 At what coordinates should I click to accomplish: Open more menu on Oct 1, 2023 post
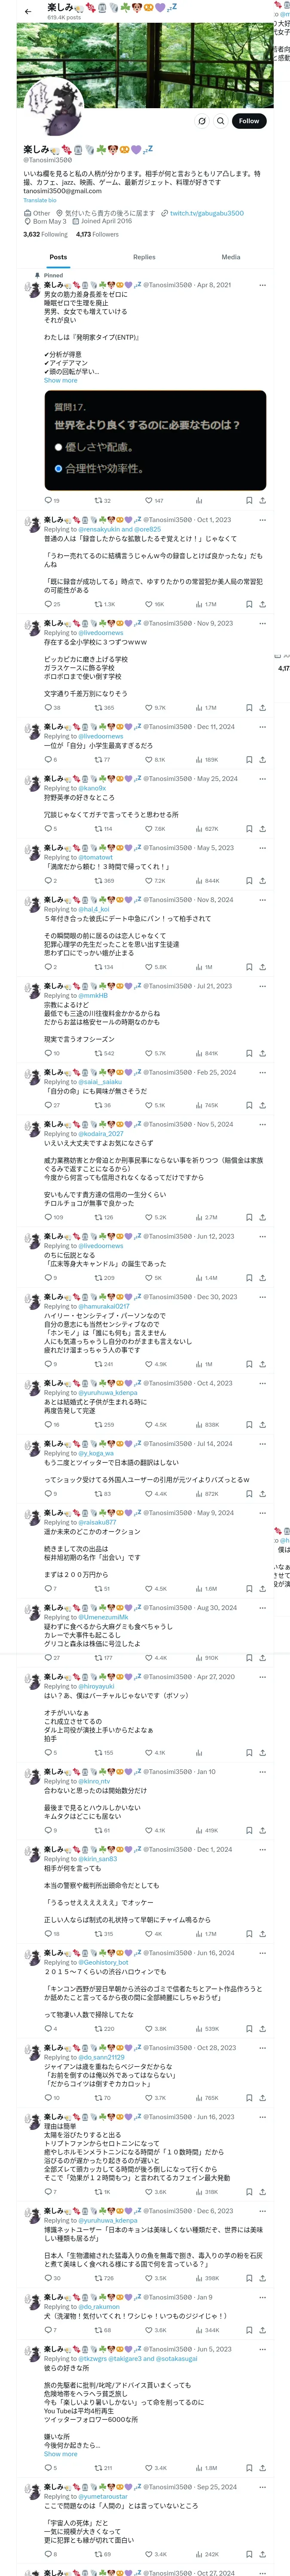click(x=262, y=520)
